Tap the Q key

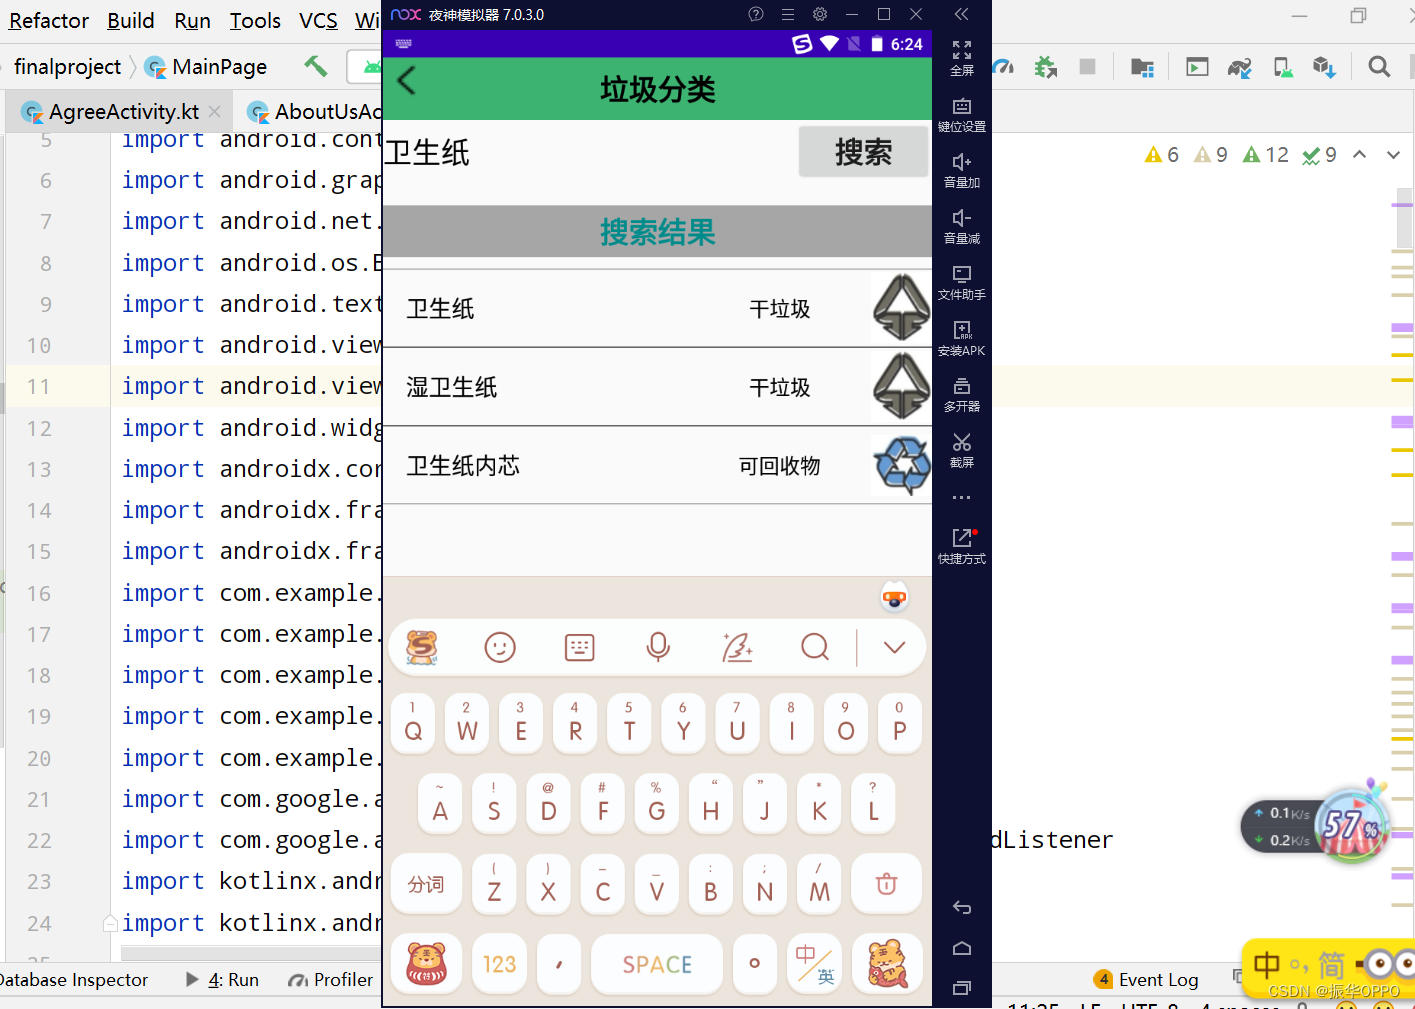413,724
